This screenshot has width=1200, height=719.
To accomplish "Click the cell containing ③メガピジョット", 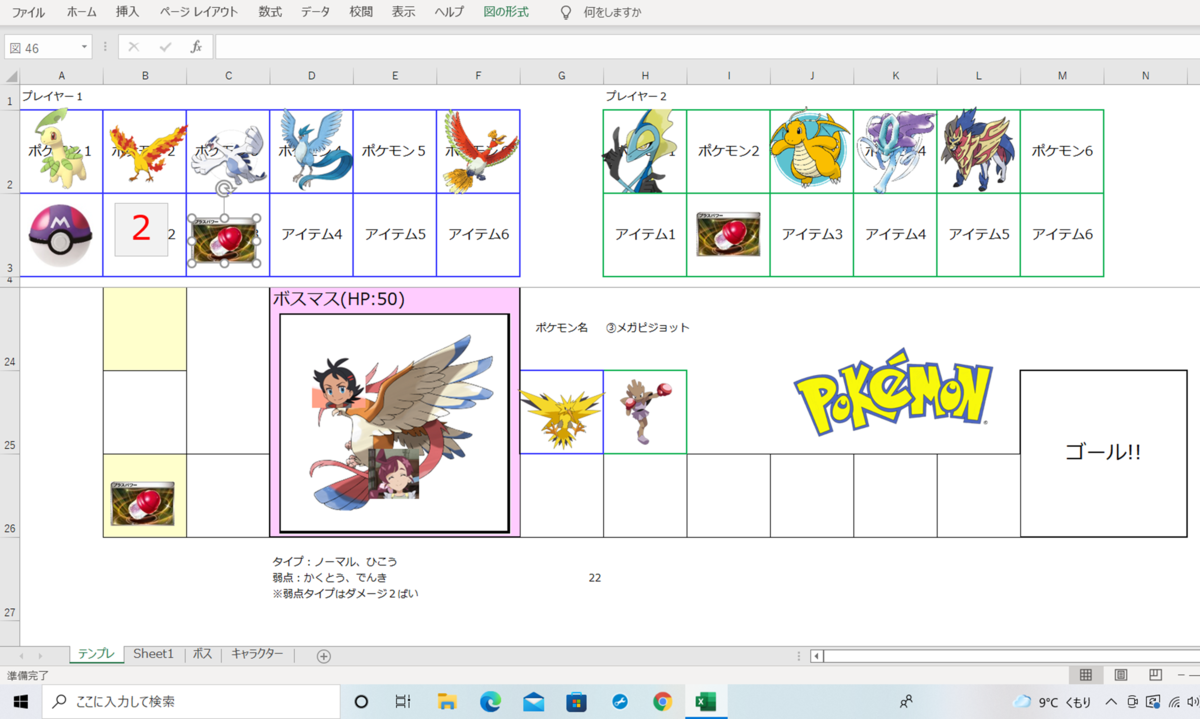I will click(x=648, y=328).
